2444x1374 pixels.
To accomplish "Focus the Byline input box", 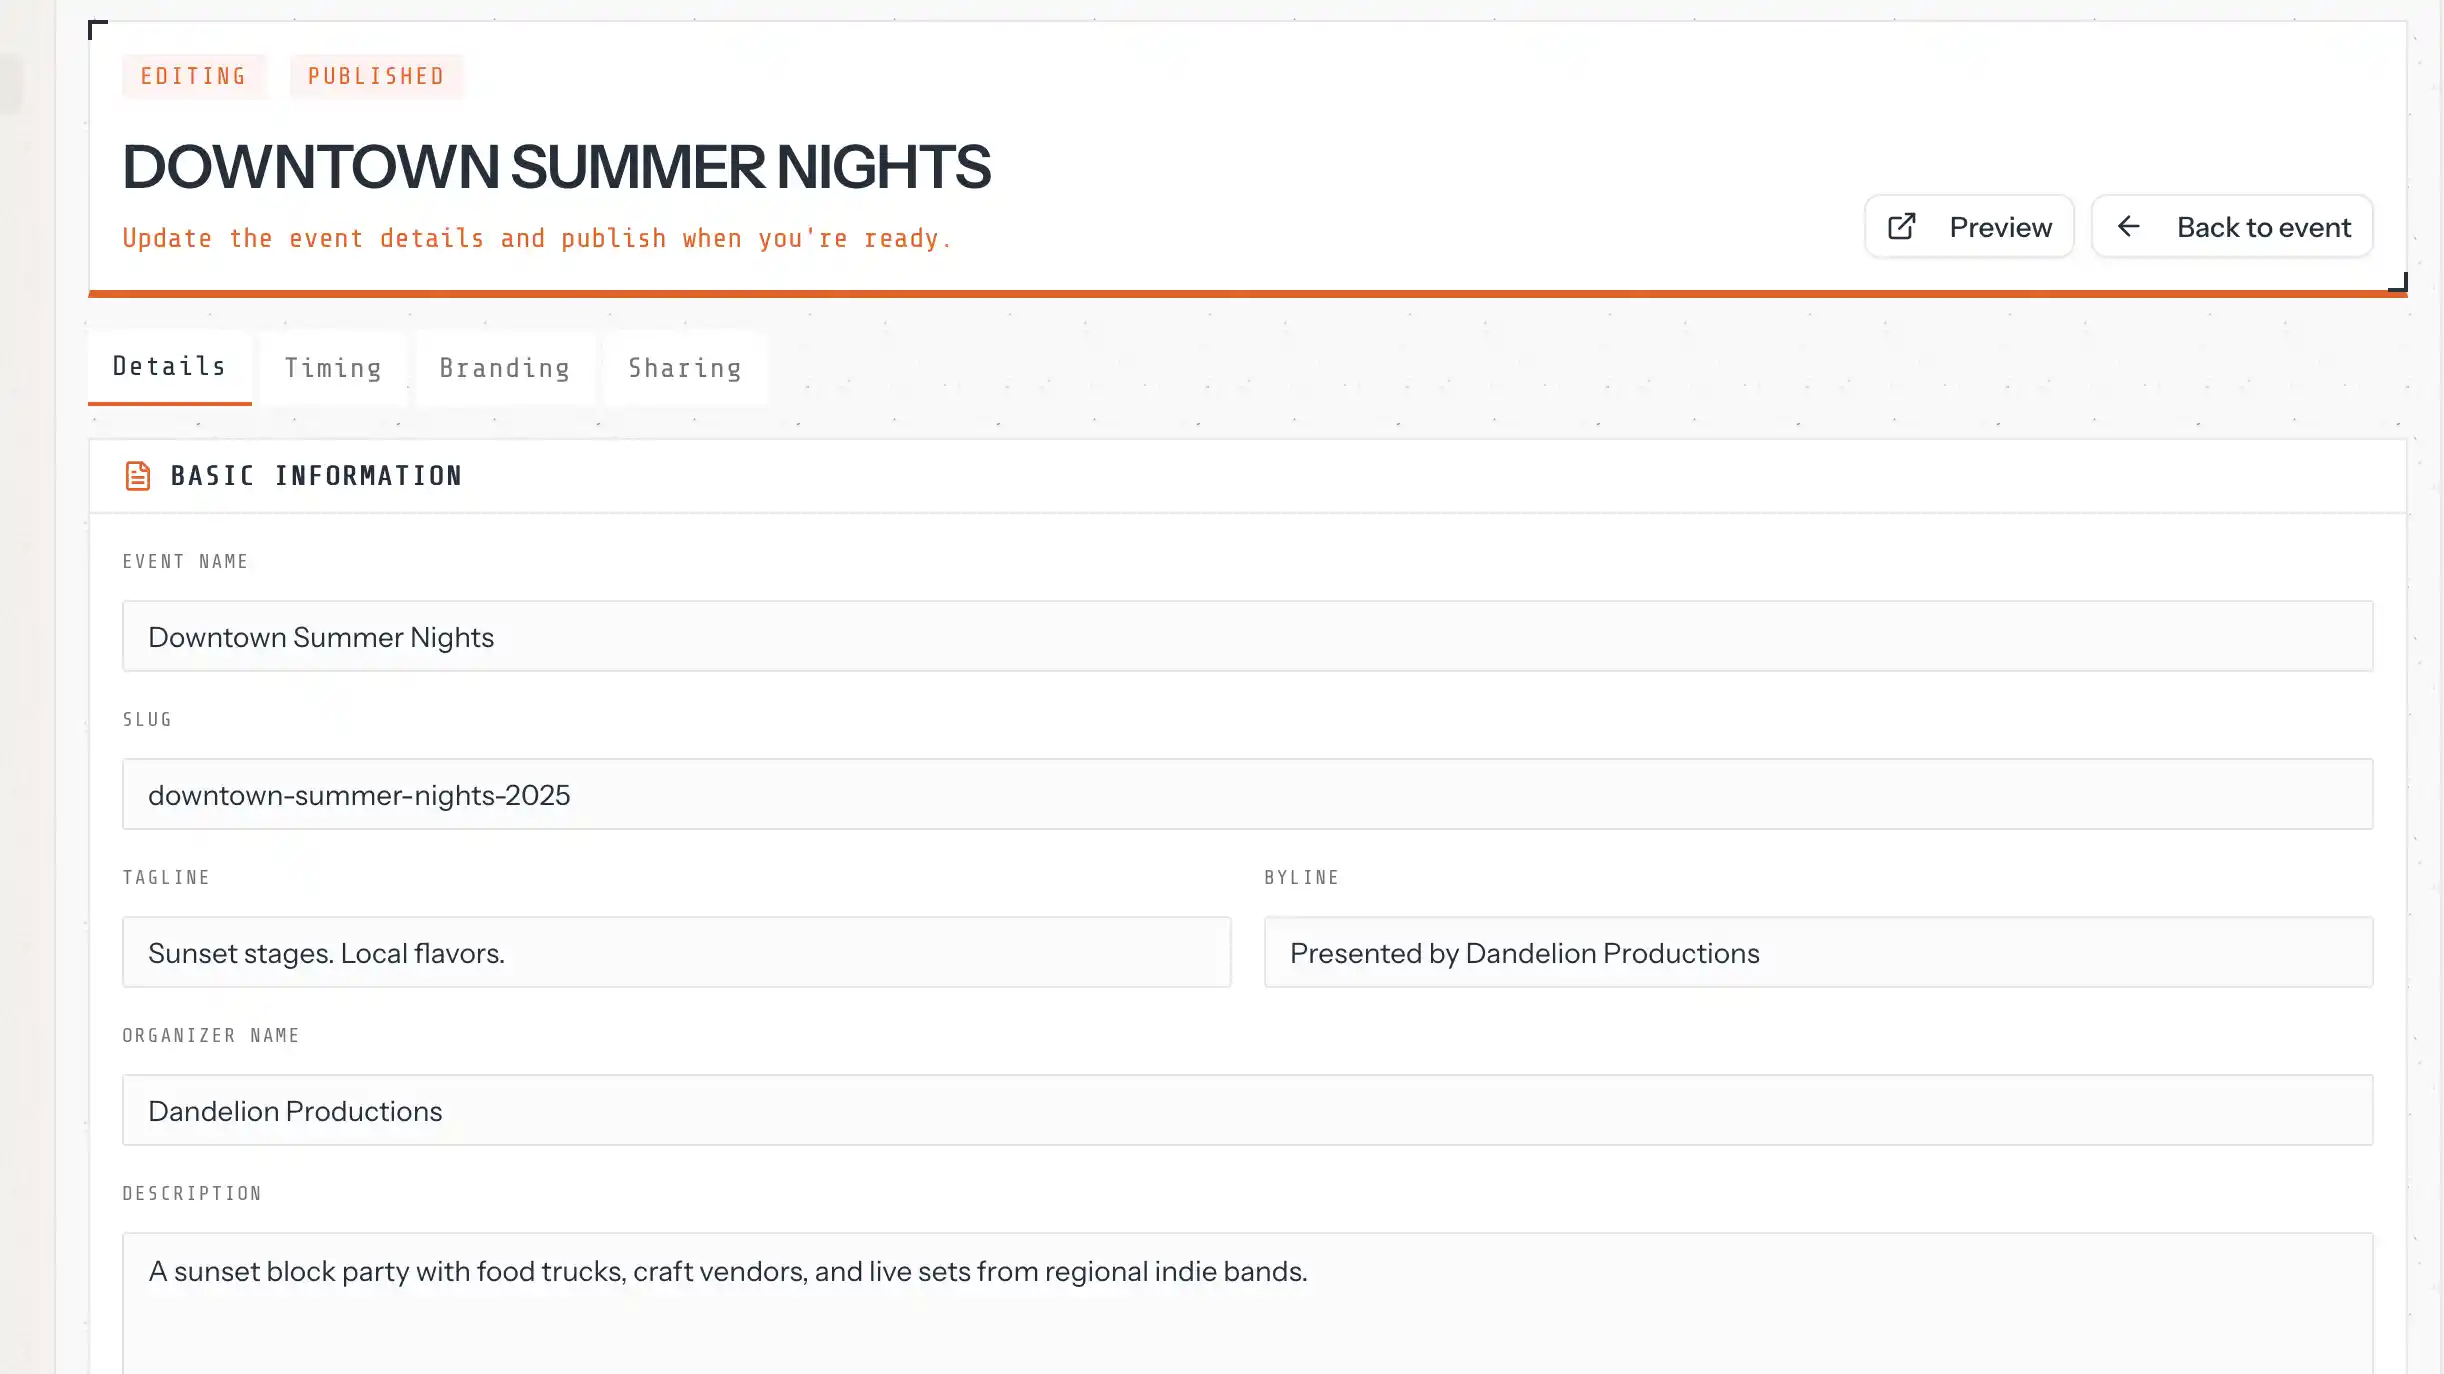I will 1818,953.
